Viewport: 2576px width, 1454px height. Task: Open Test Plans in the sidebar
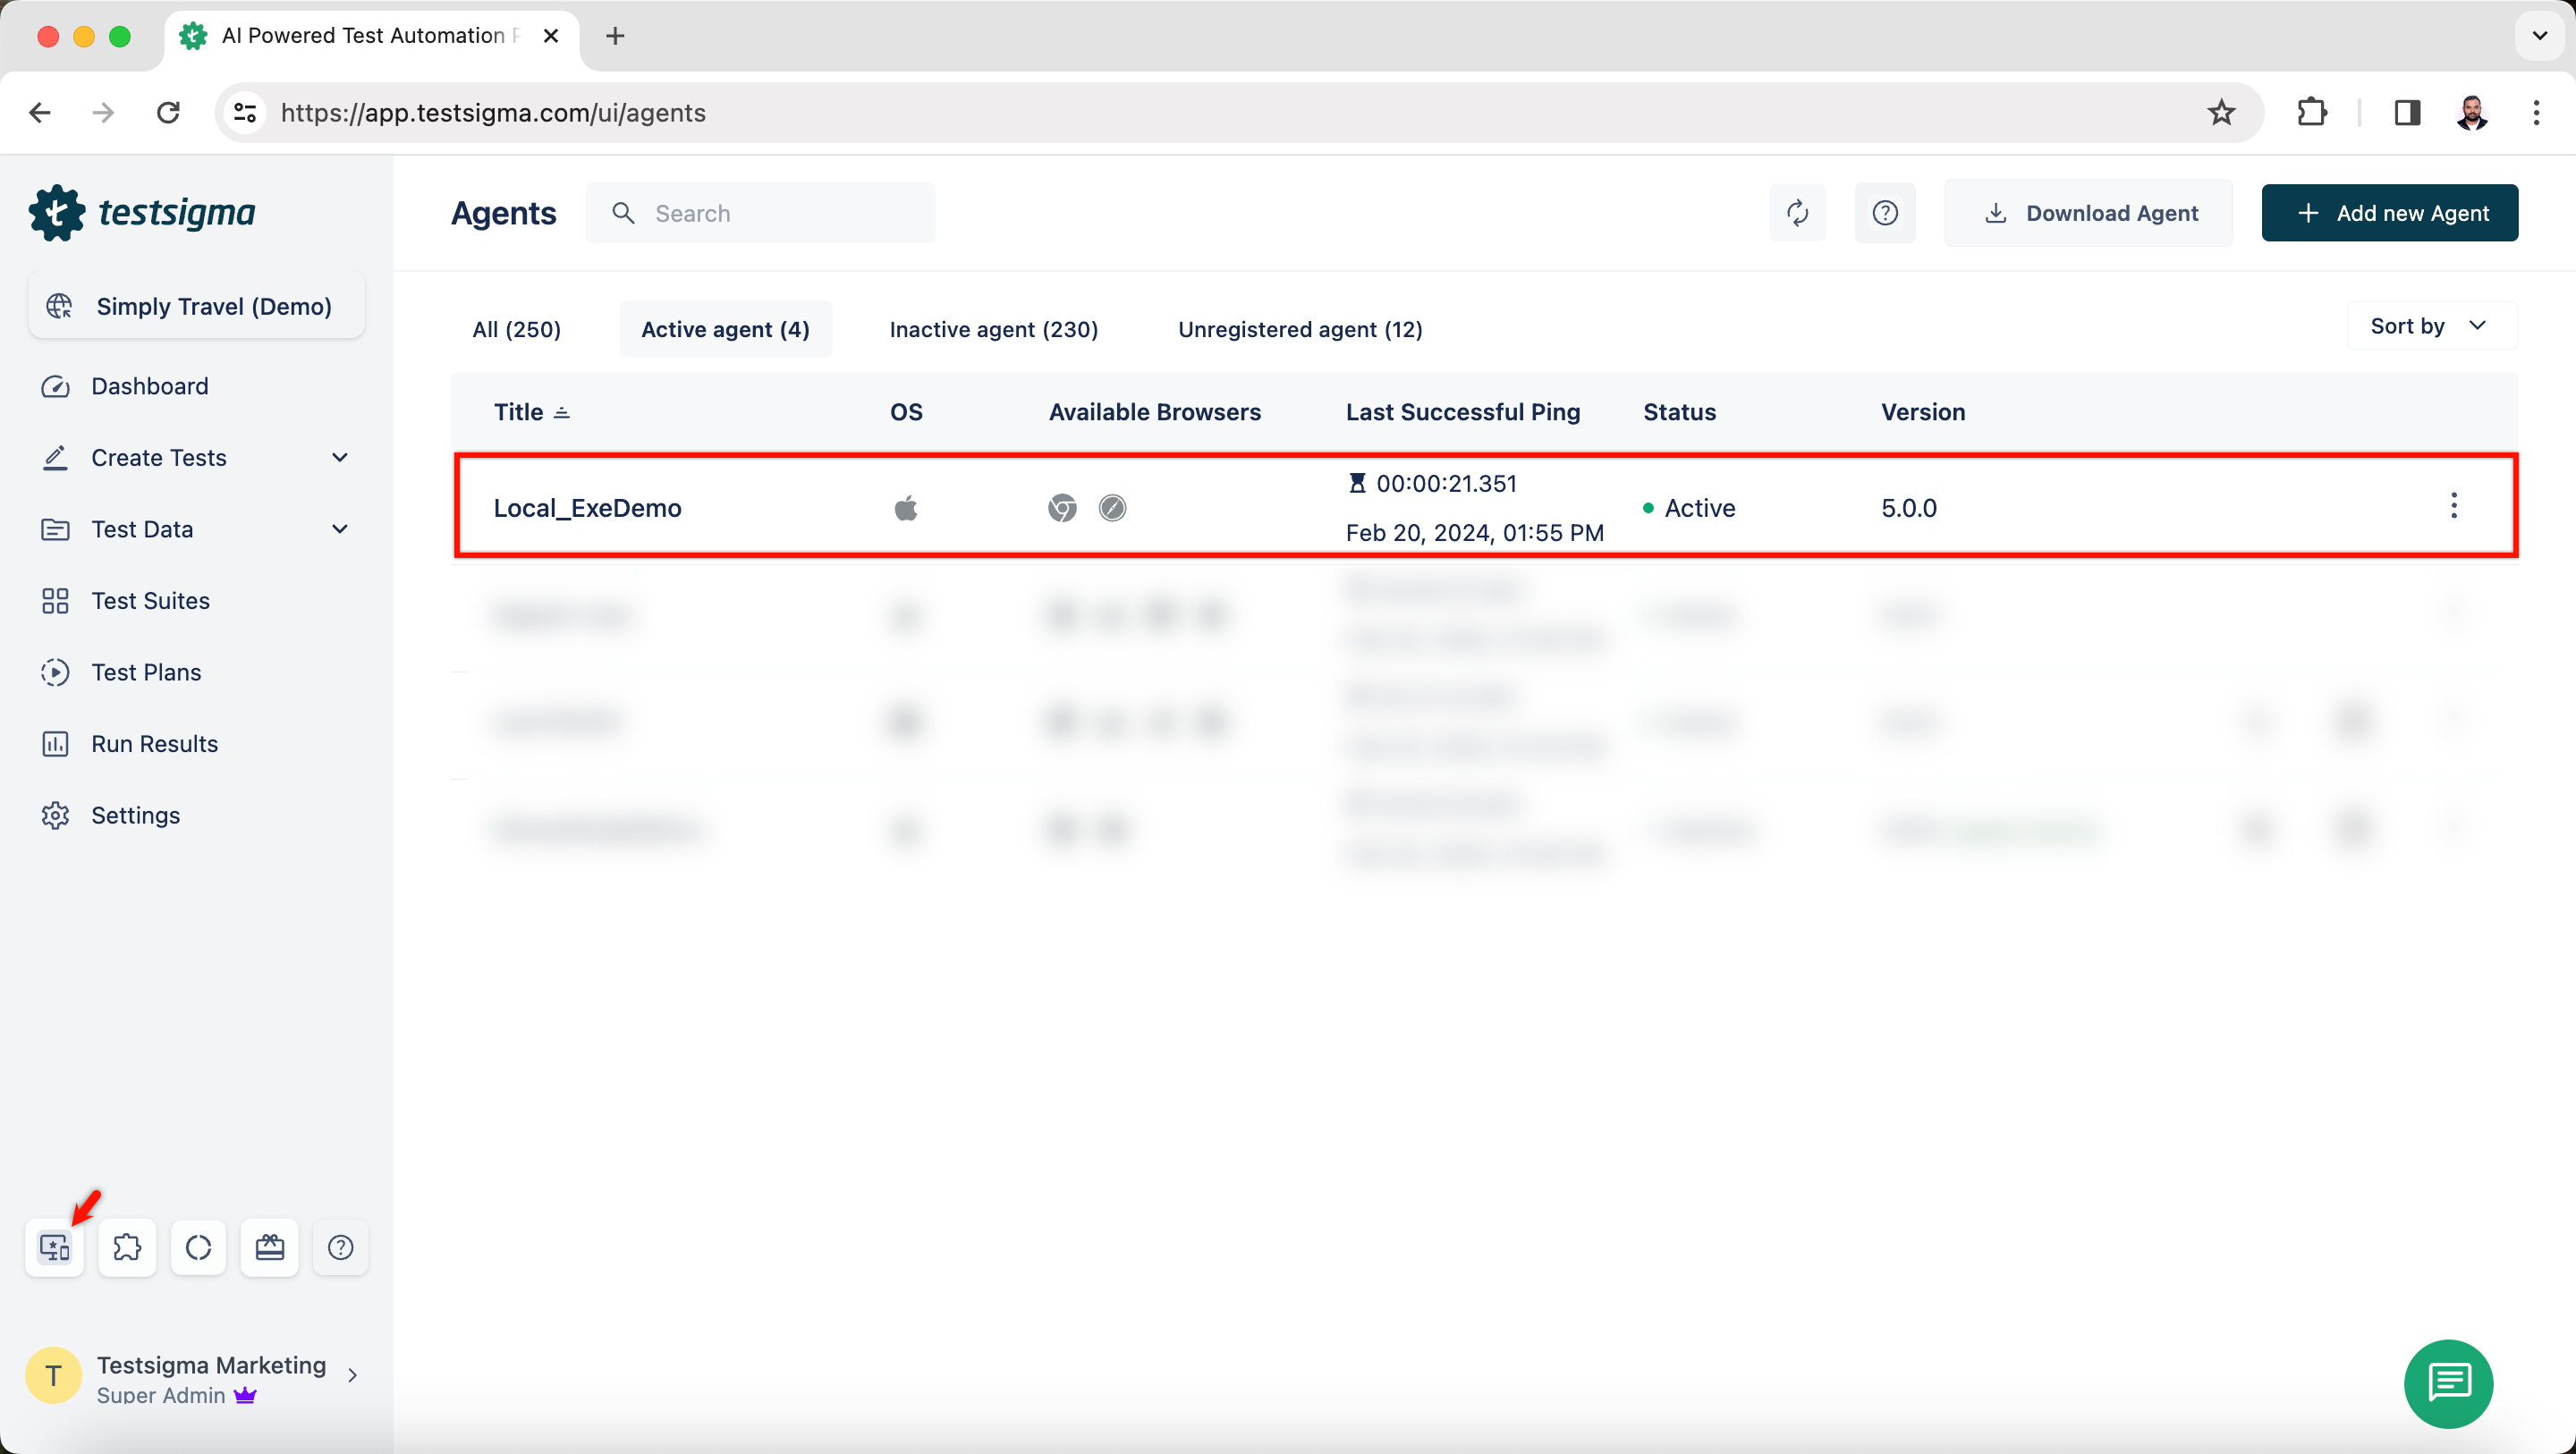click(146, 672)
